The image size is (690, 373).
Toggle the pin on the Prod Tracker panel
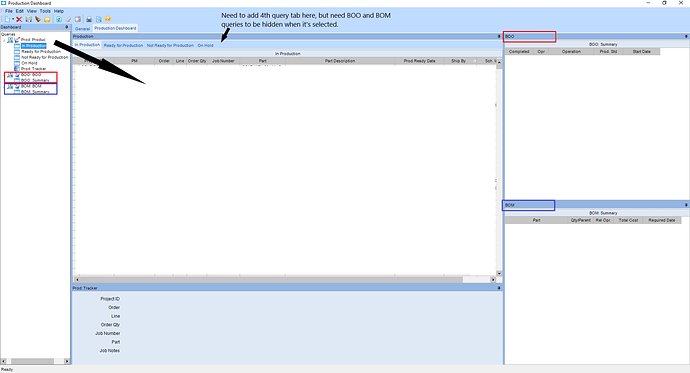click(x=499, y=288)
